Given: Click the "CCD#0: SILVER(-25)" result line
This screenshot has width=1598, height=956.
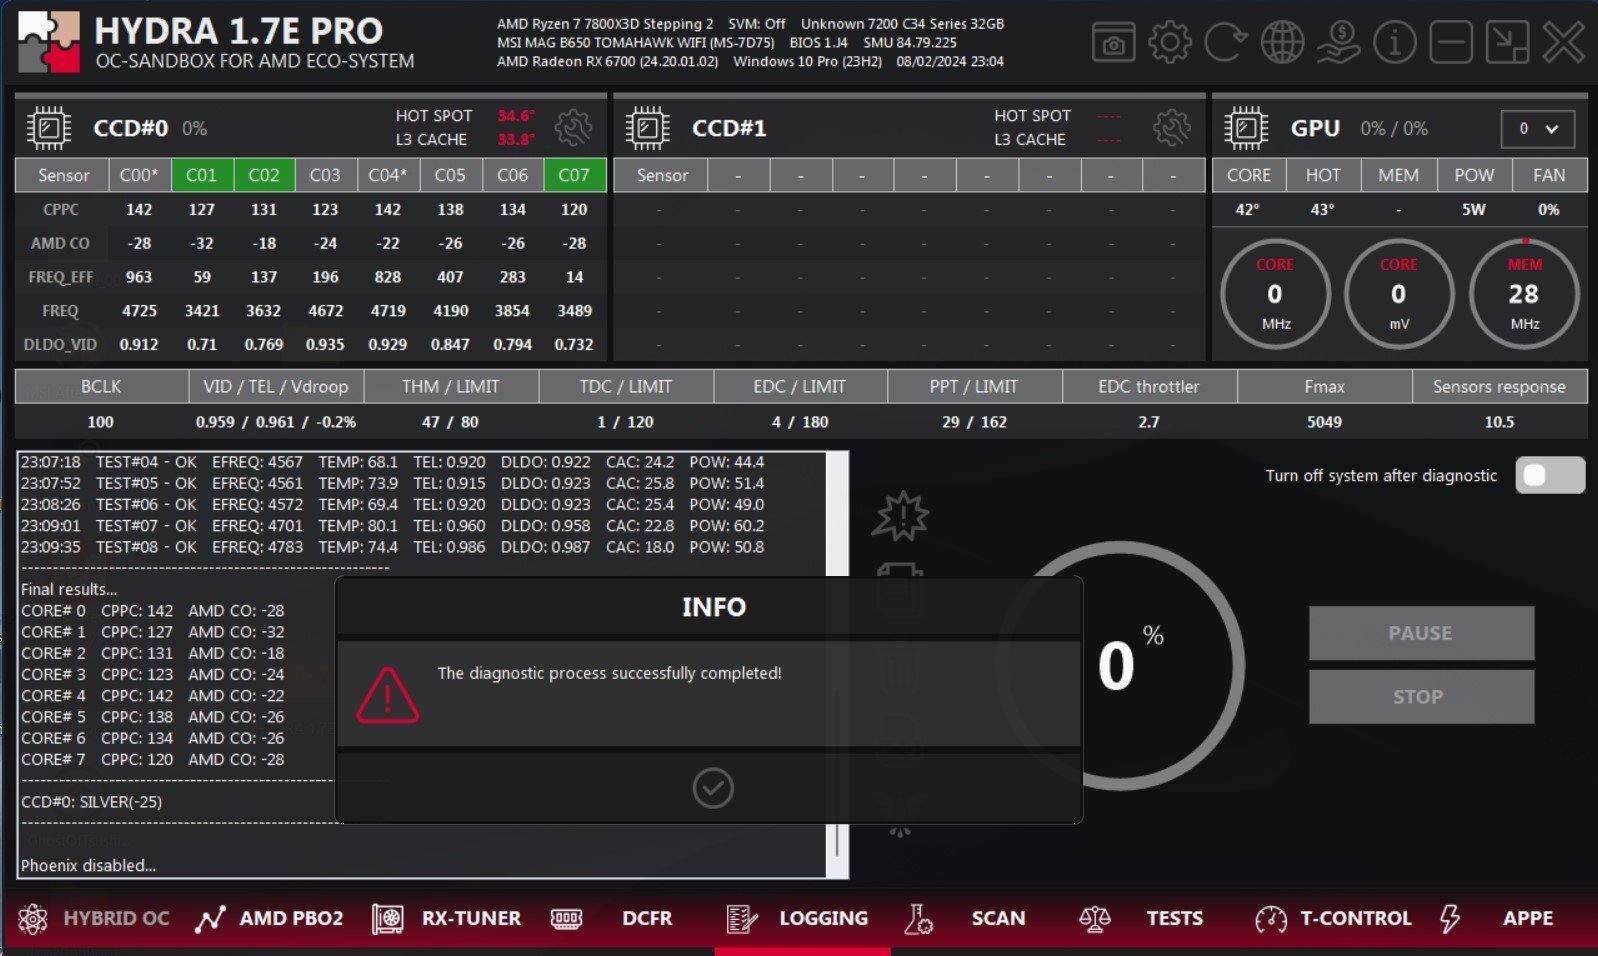Looking at the screenshot, I should [x=91, y=801].
